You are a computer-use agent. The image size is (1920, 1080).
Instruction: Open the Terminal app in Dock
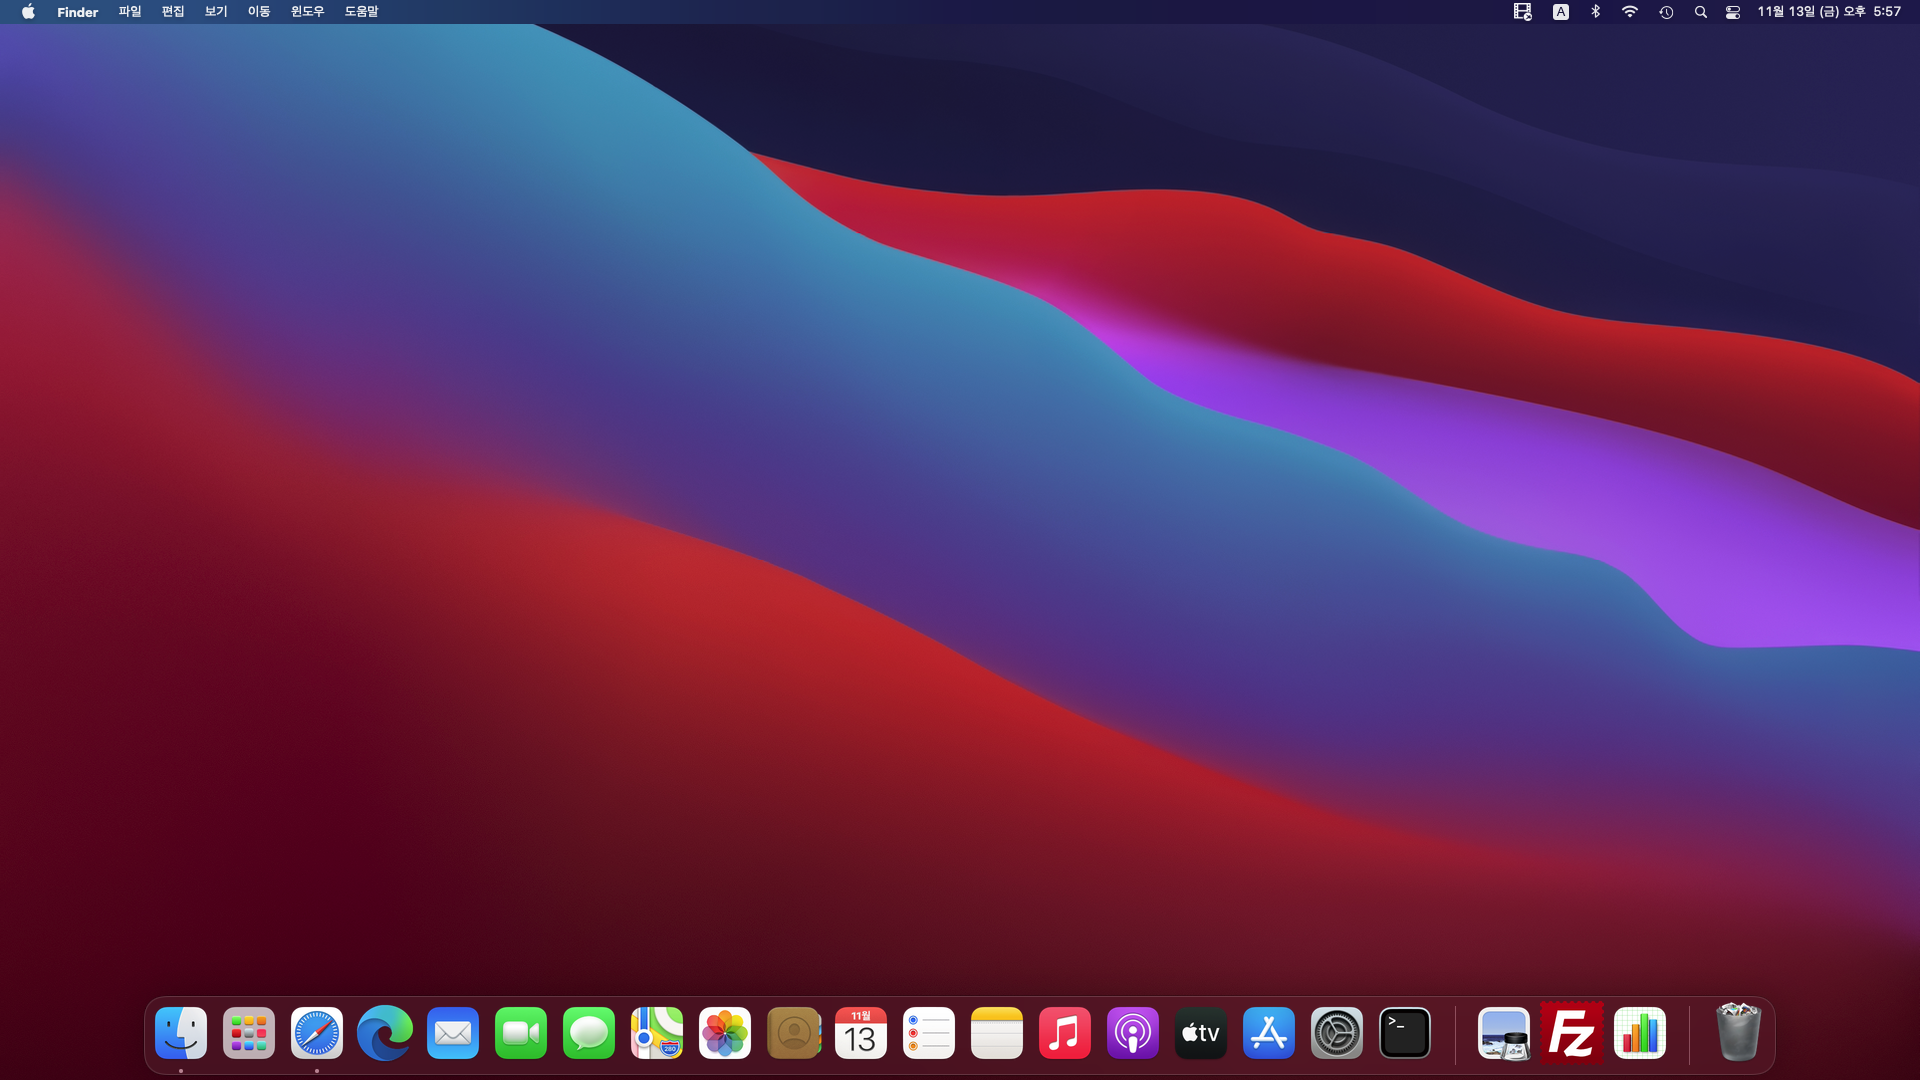[x=1405, y=1033]
